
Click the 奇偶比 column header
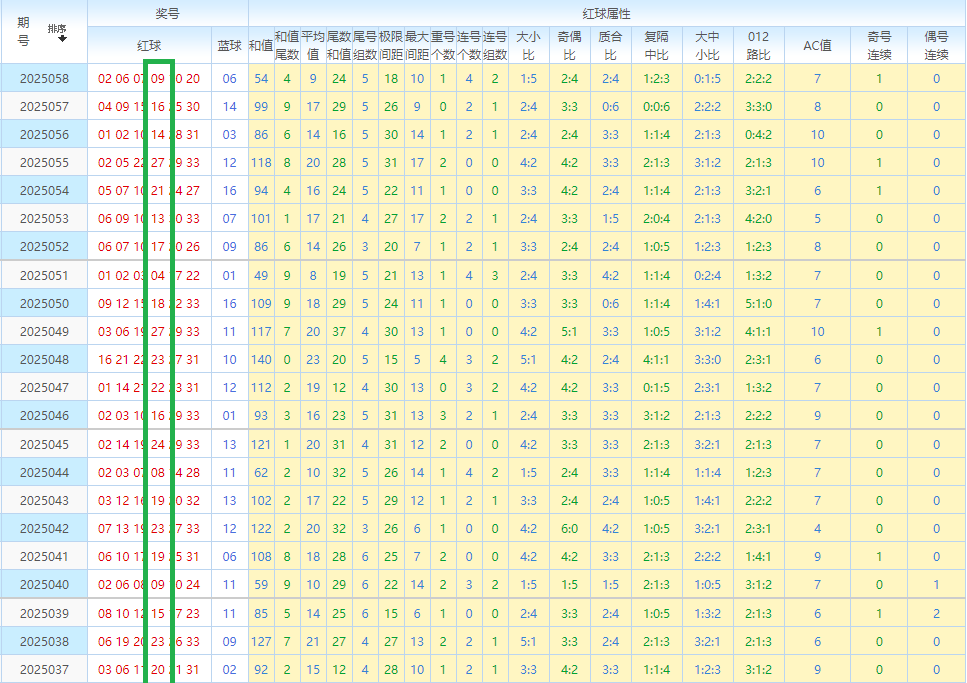(x=569, y=45)
